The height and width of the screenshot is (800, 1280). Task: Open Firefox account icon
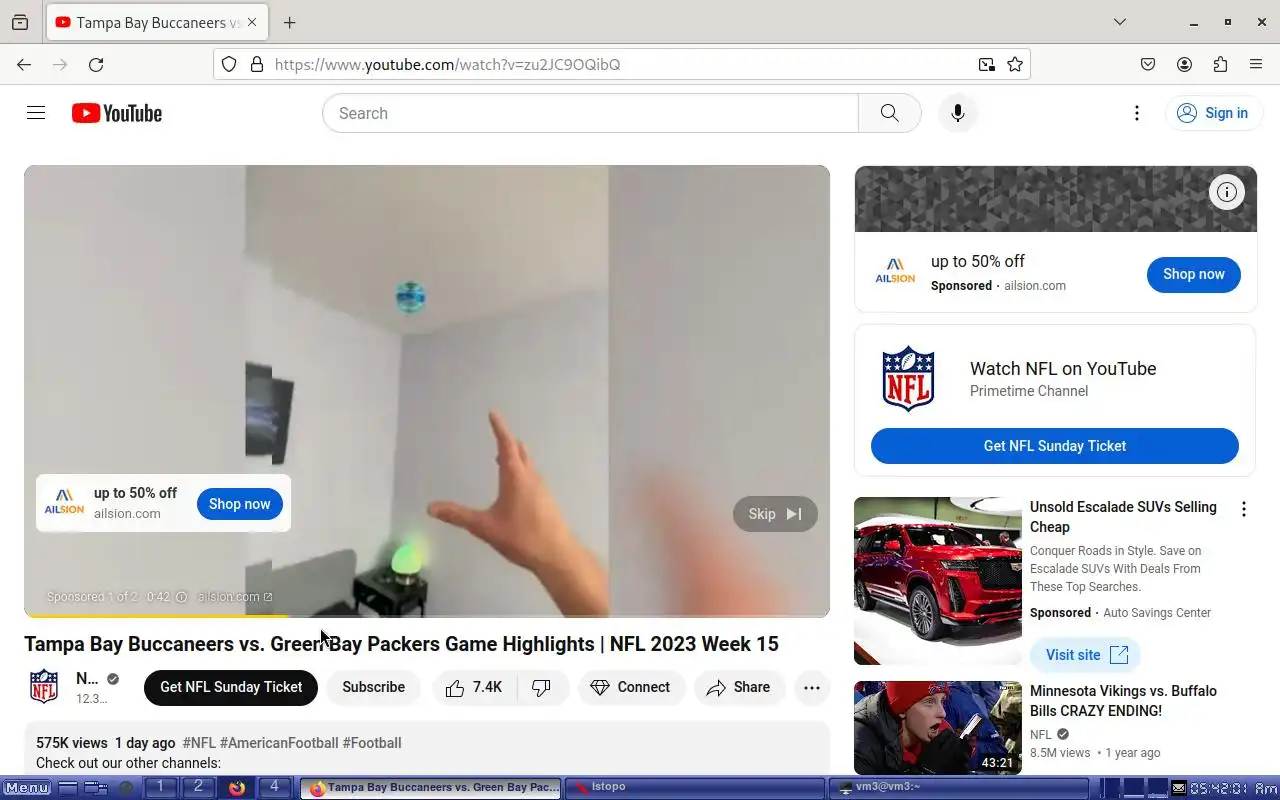tap(1184, 64)
